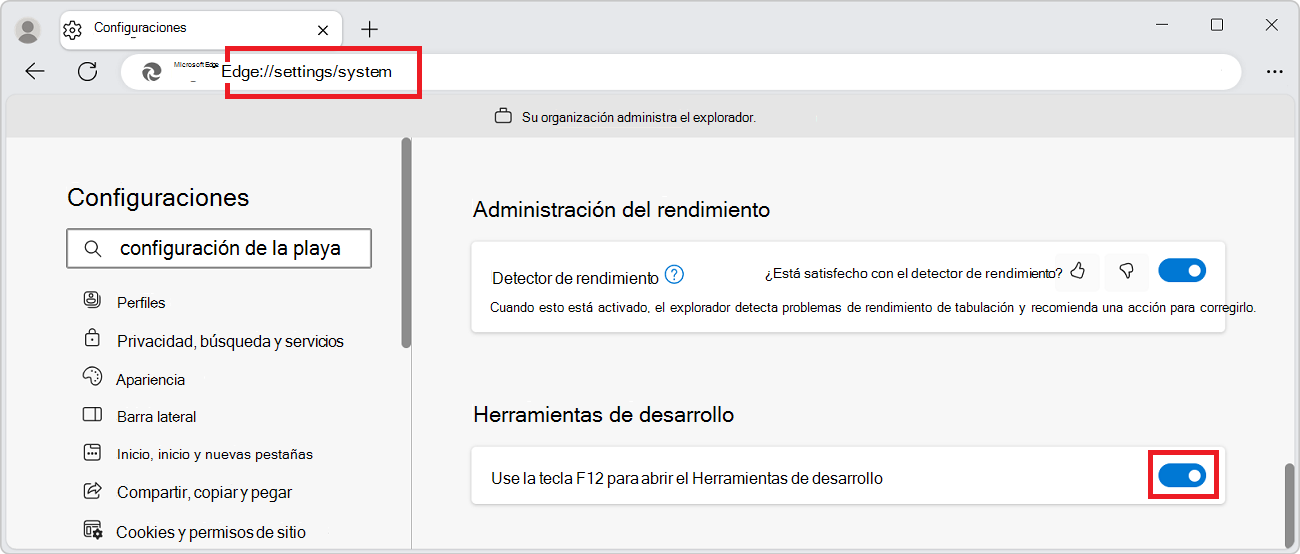Give thumbs up for detector de rendimiento
Image resolution: width=1300 pixels, height=554 pixels.
click(1077, 271)
